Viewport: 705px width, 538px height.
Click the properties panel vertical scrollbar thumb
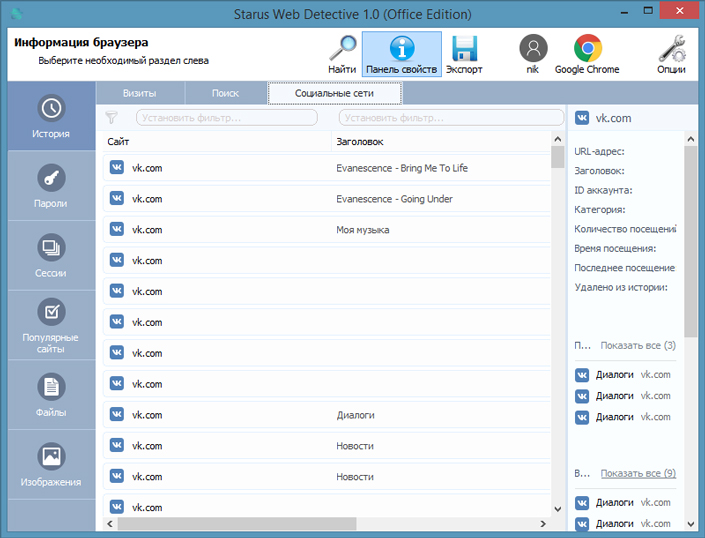tap(691, 241)
